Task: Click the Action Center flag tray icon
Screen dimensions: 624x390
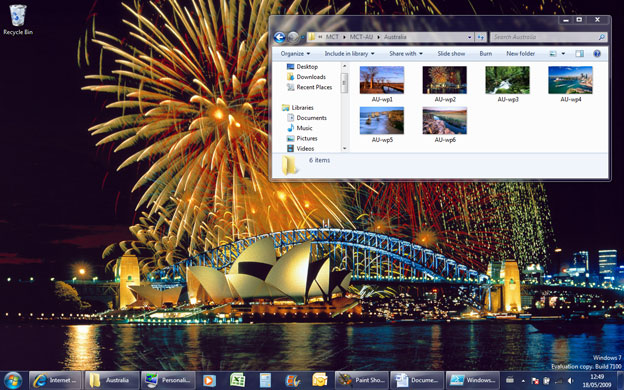Action: (x=535, y=381)
